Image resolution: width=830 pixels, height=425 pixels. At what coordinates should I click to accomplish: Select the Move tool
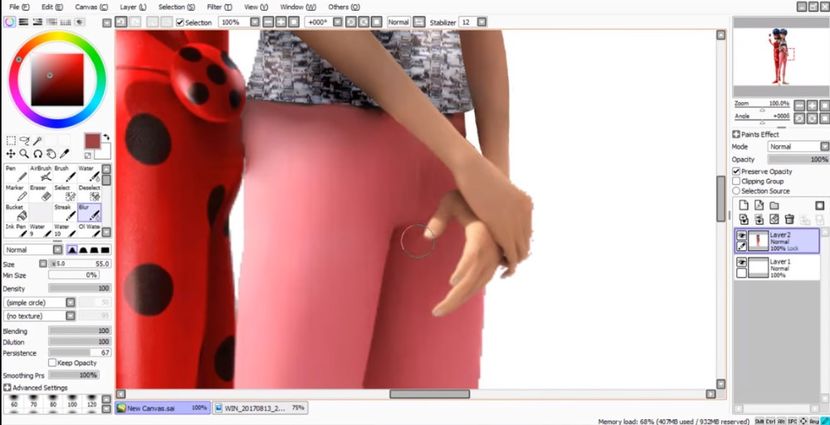pos(11,153)
